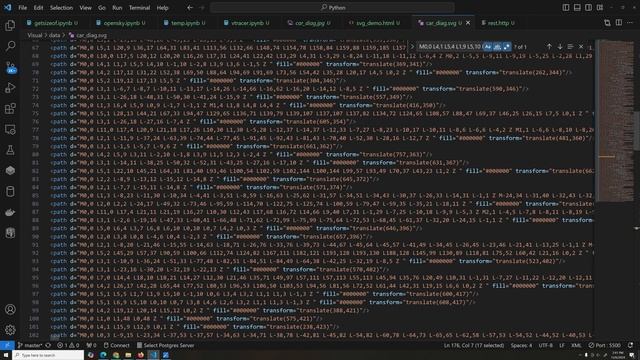Image resolution: width=640 pixels, height=360 pixels.
Task: Toggle Match Whole Word in find widget
Action: [x=497, y=47]
